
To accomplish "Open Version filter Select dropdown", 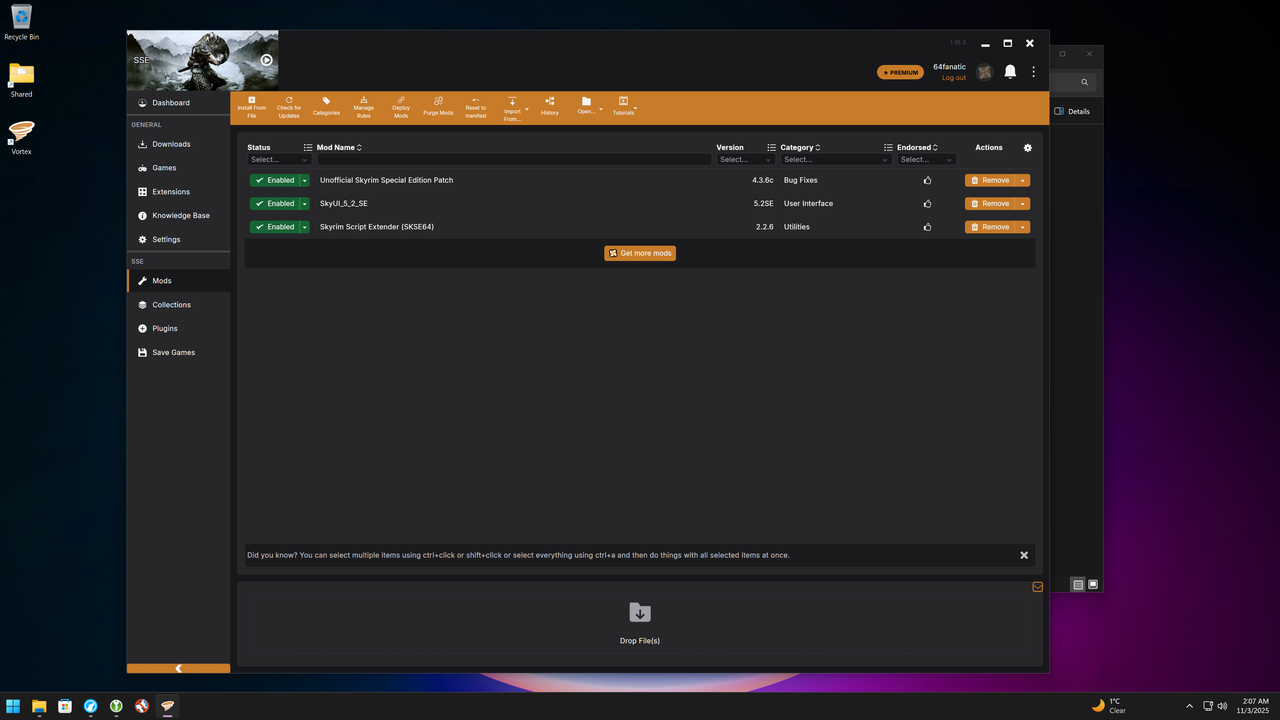I will tap(746, 159).
